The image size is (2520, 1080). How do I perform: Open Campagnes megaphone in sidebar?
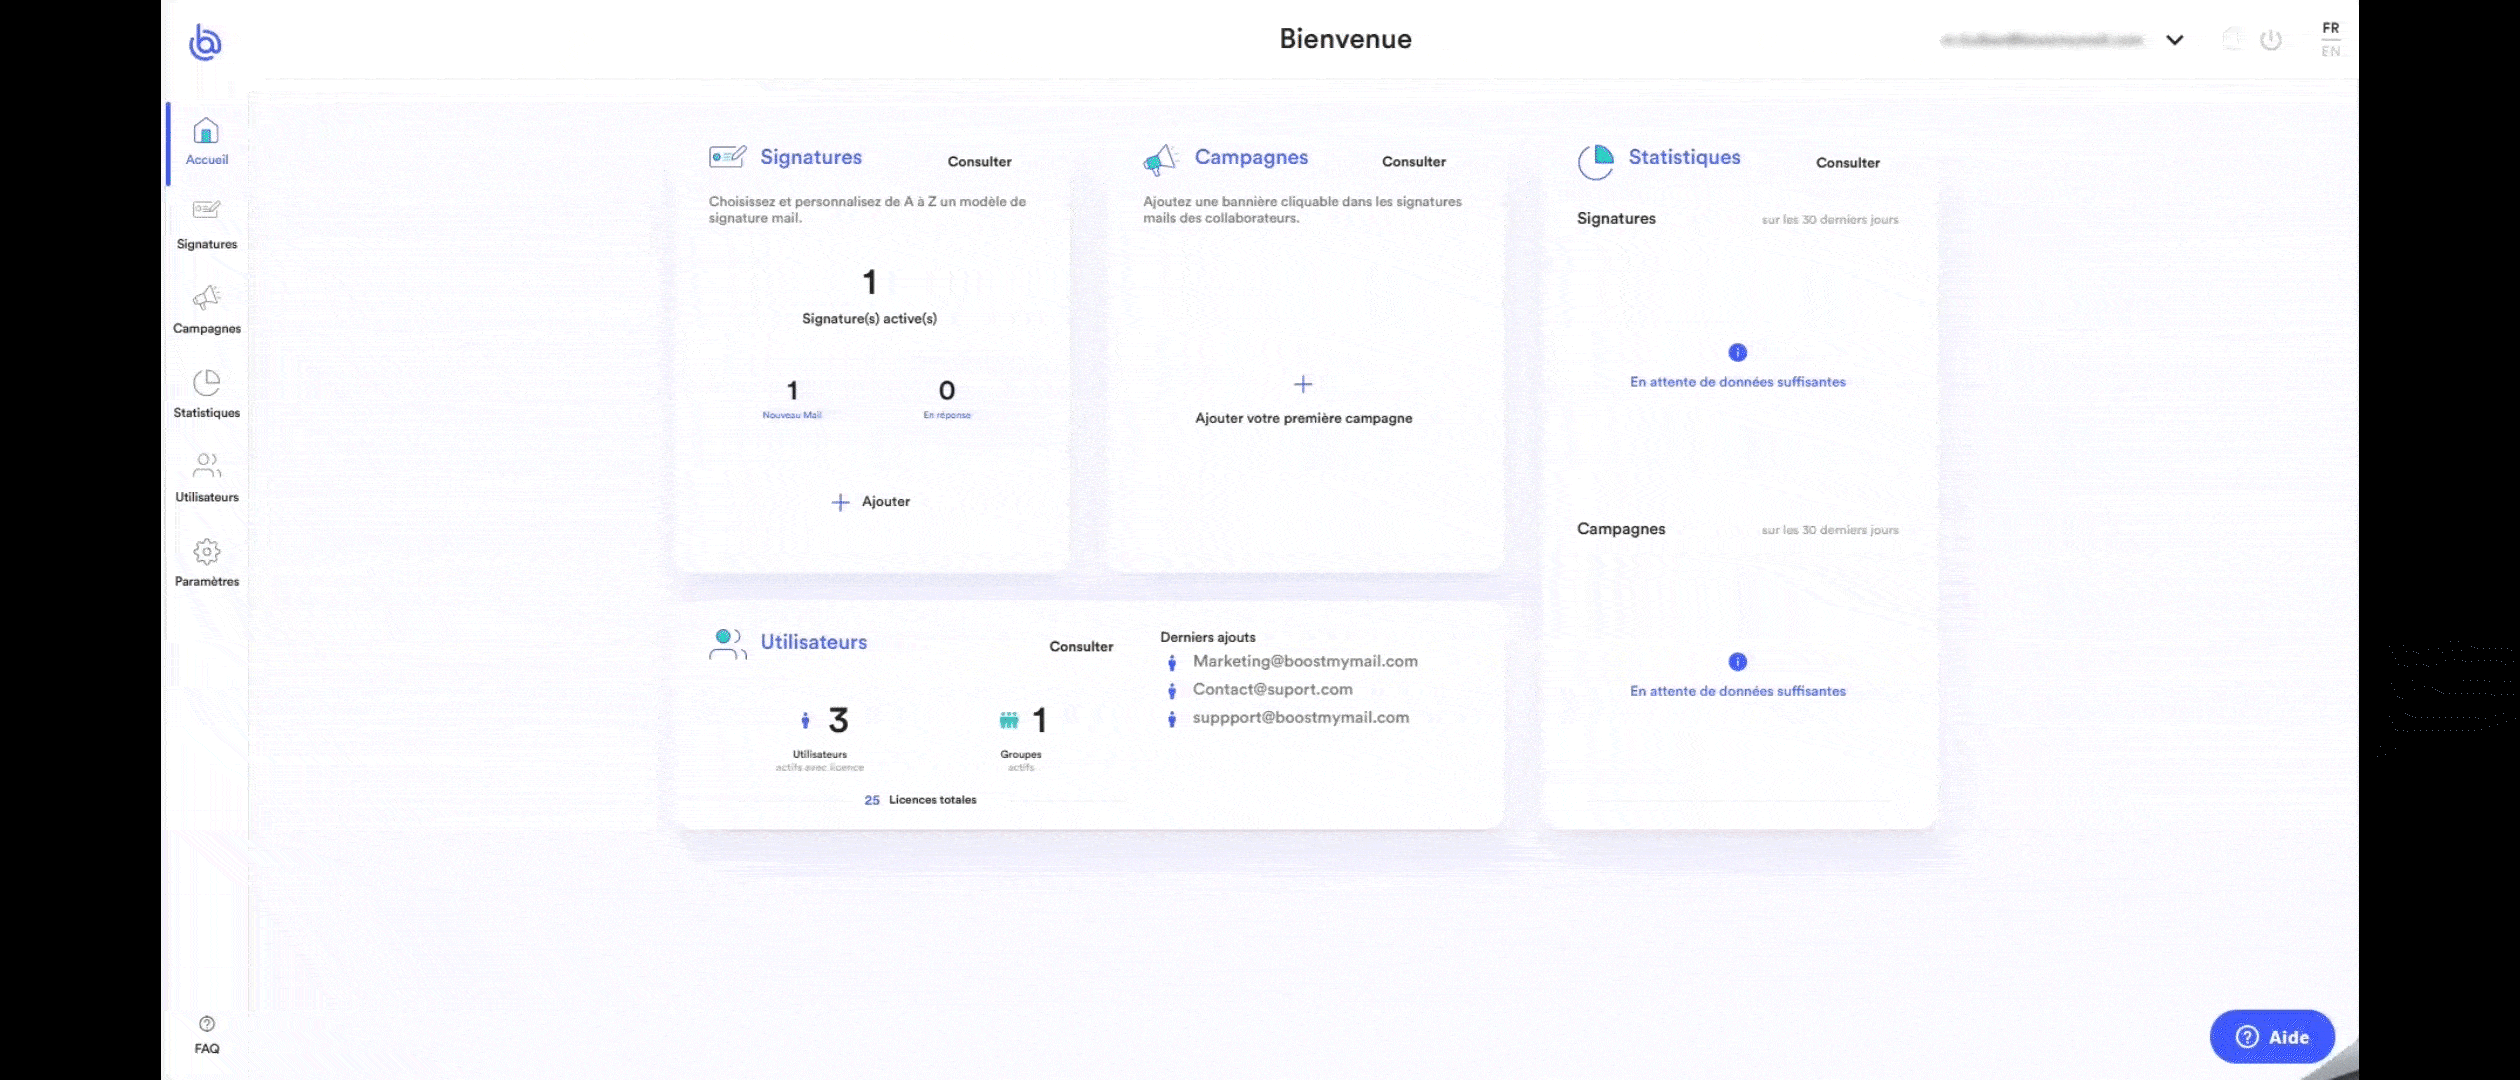pyautogui.click(x=206, y=298)
